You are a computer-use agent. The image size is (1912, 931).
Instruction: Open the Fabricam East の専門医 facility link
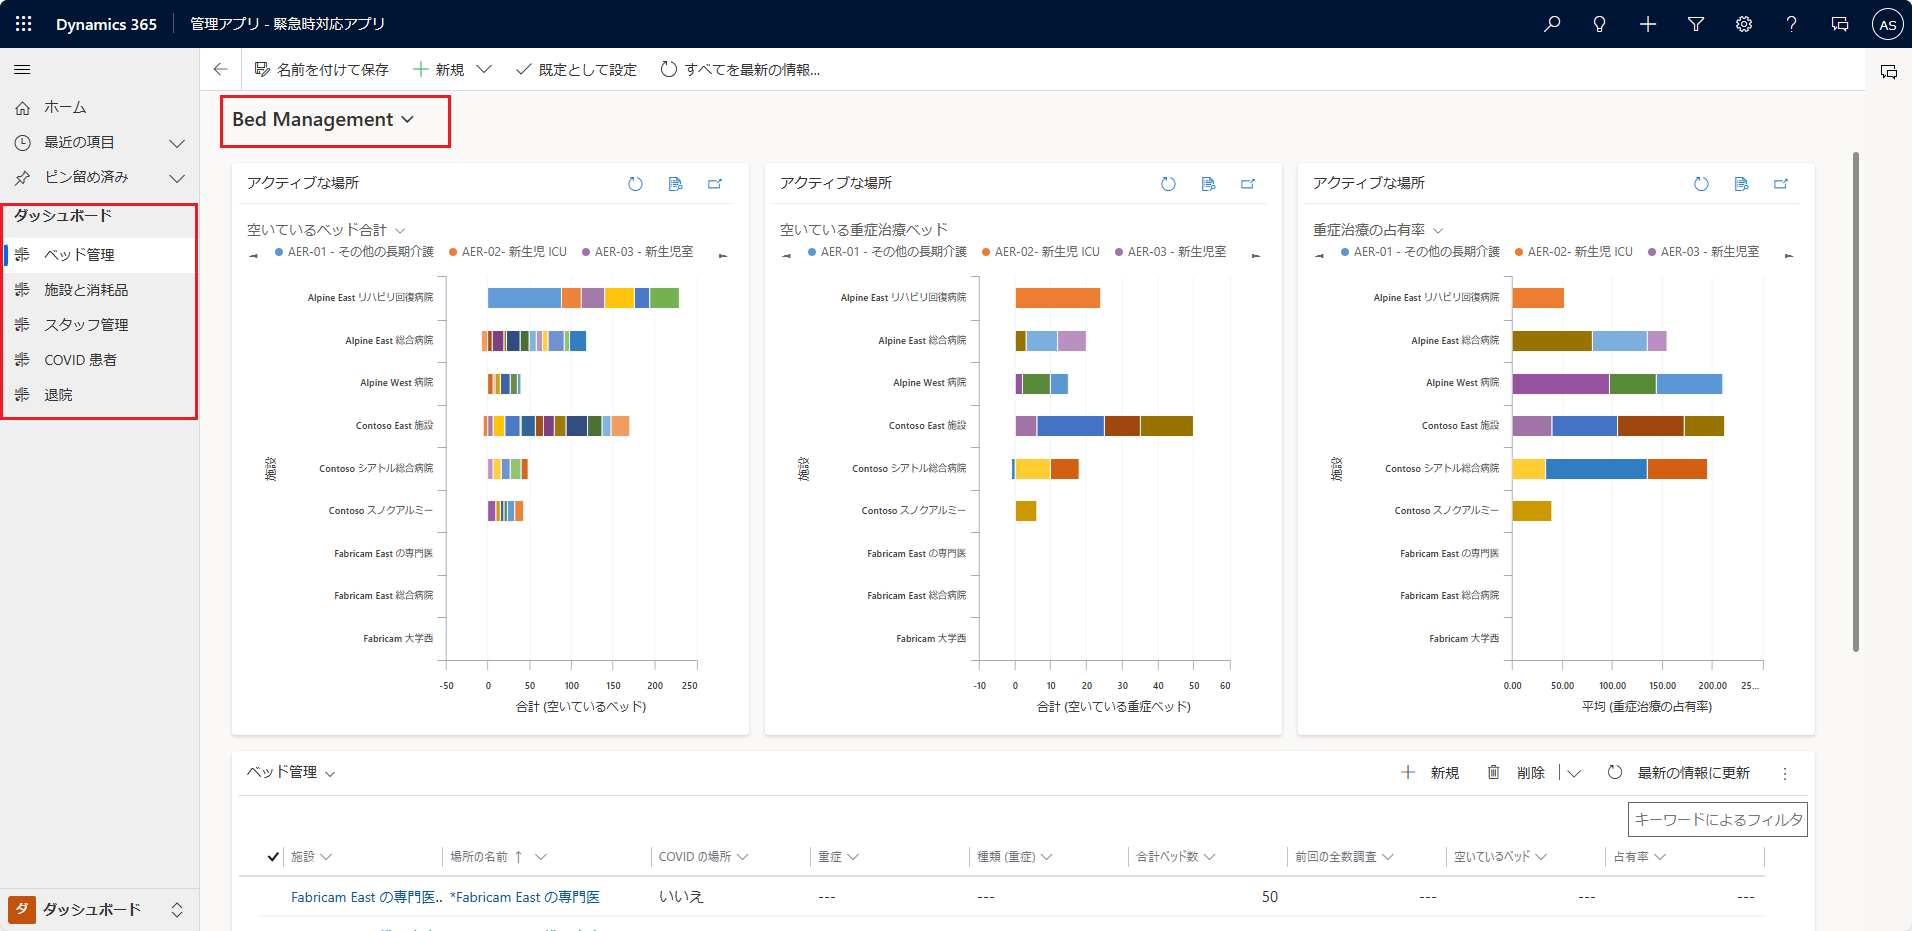point(366,897)
